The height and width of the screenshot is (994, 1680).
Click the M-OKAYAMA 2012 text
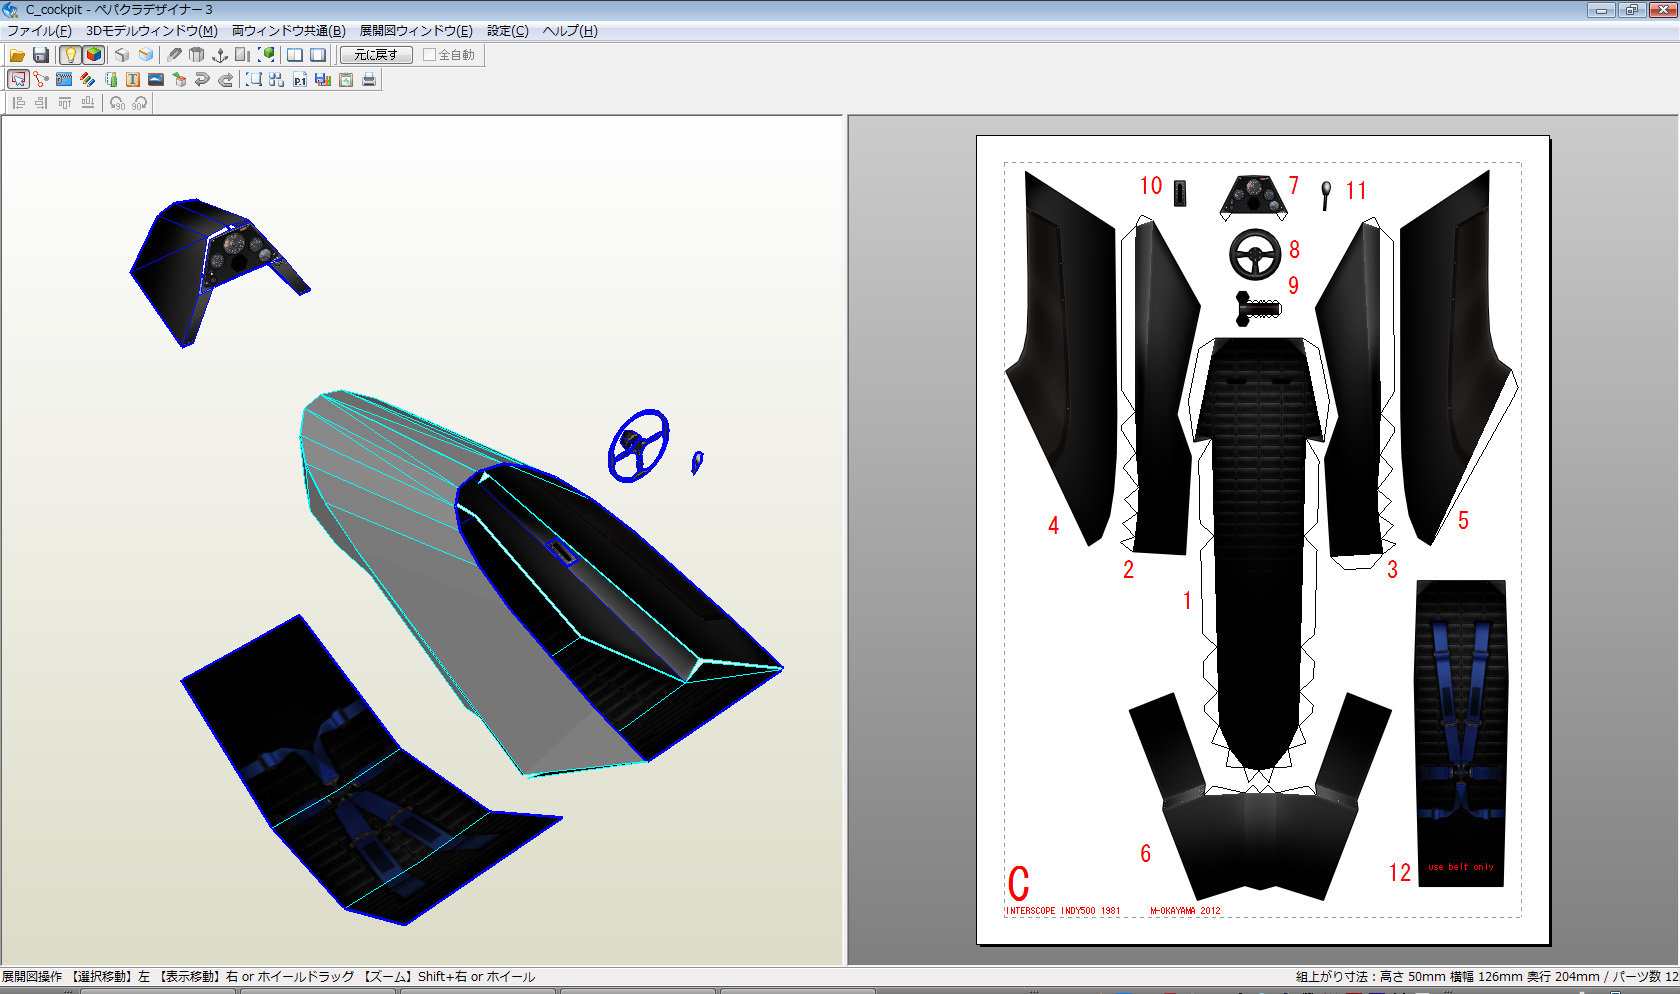click(x=1185, y=911)
